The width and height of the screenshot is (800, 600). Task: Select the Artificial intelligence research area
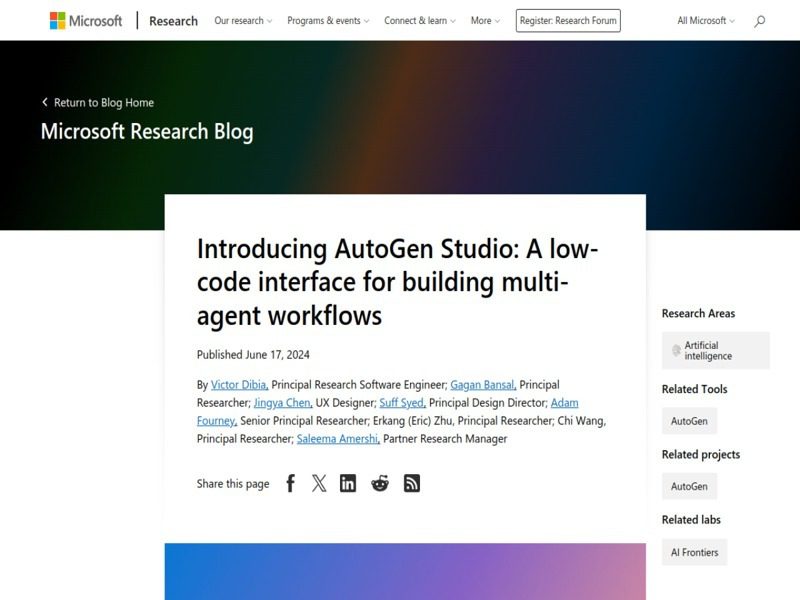tap(716, 351)
